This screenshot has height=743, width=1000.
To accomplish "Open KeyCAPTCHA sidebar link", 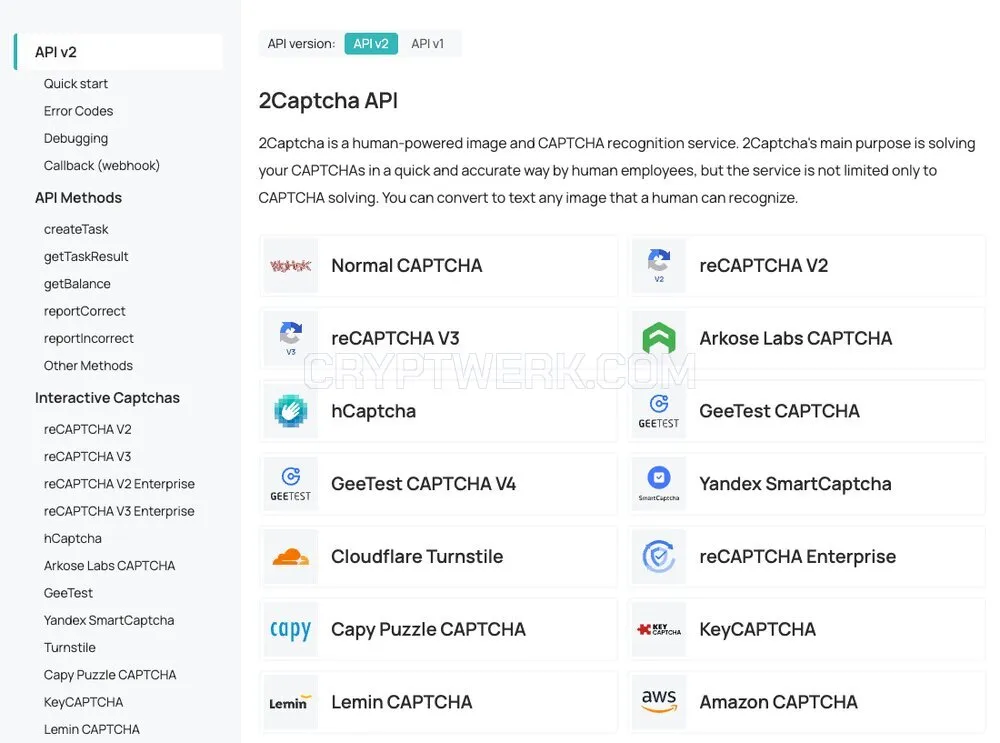I will (x=84, y=702).
